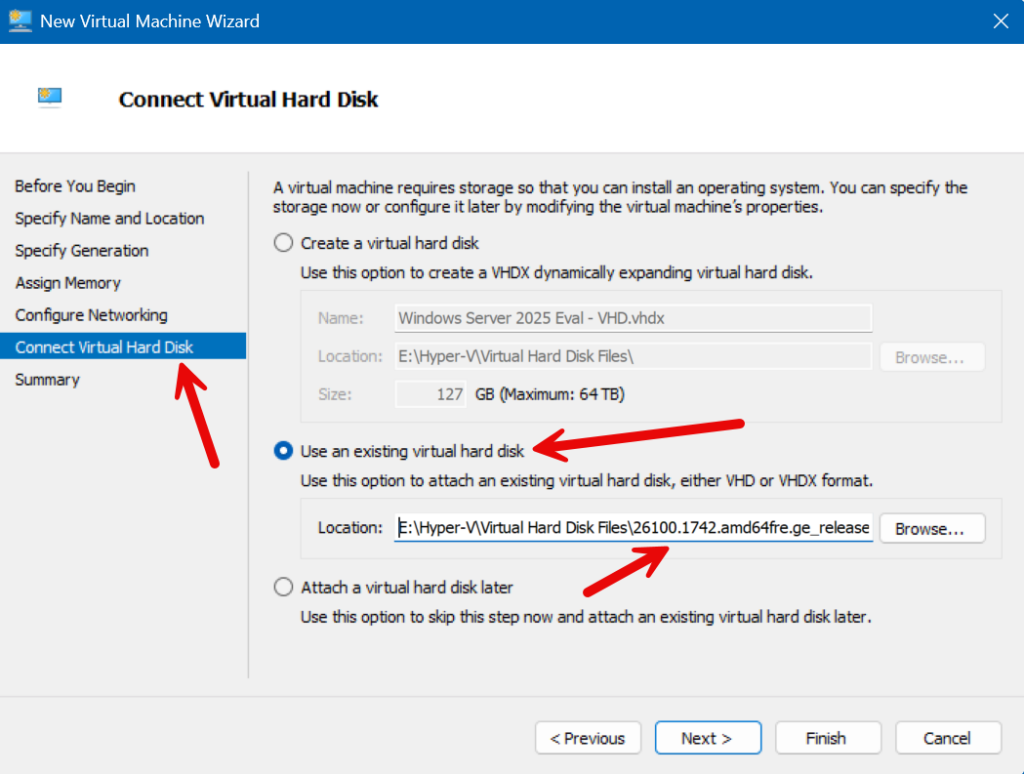
Task: Select Connect Virtual Hard Disk step
Action: (x=123, y=346)
